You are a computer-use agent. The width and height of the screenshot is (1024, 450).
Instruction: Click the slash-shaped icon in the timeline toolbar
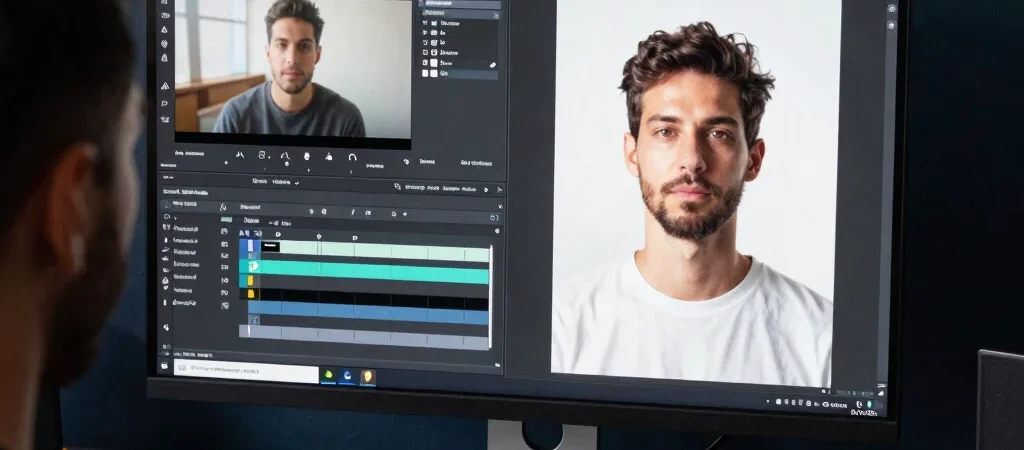(x=353, y=212)
